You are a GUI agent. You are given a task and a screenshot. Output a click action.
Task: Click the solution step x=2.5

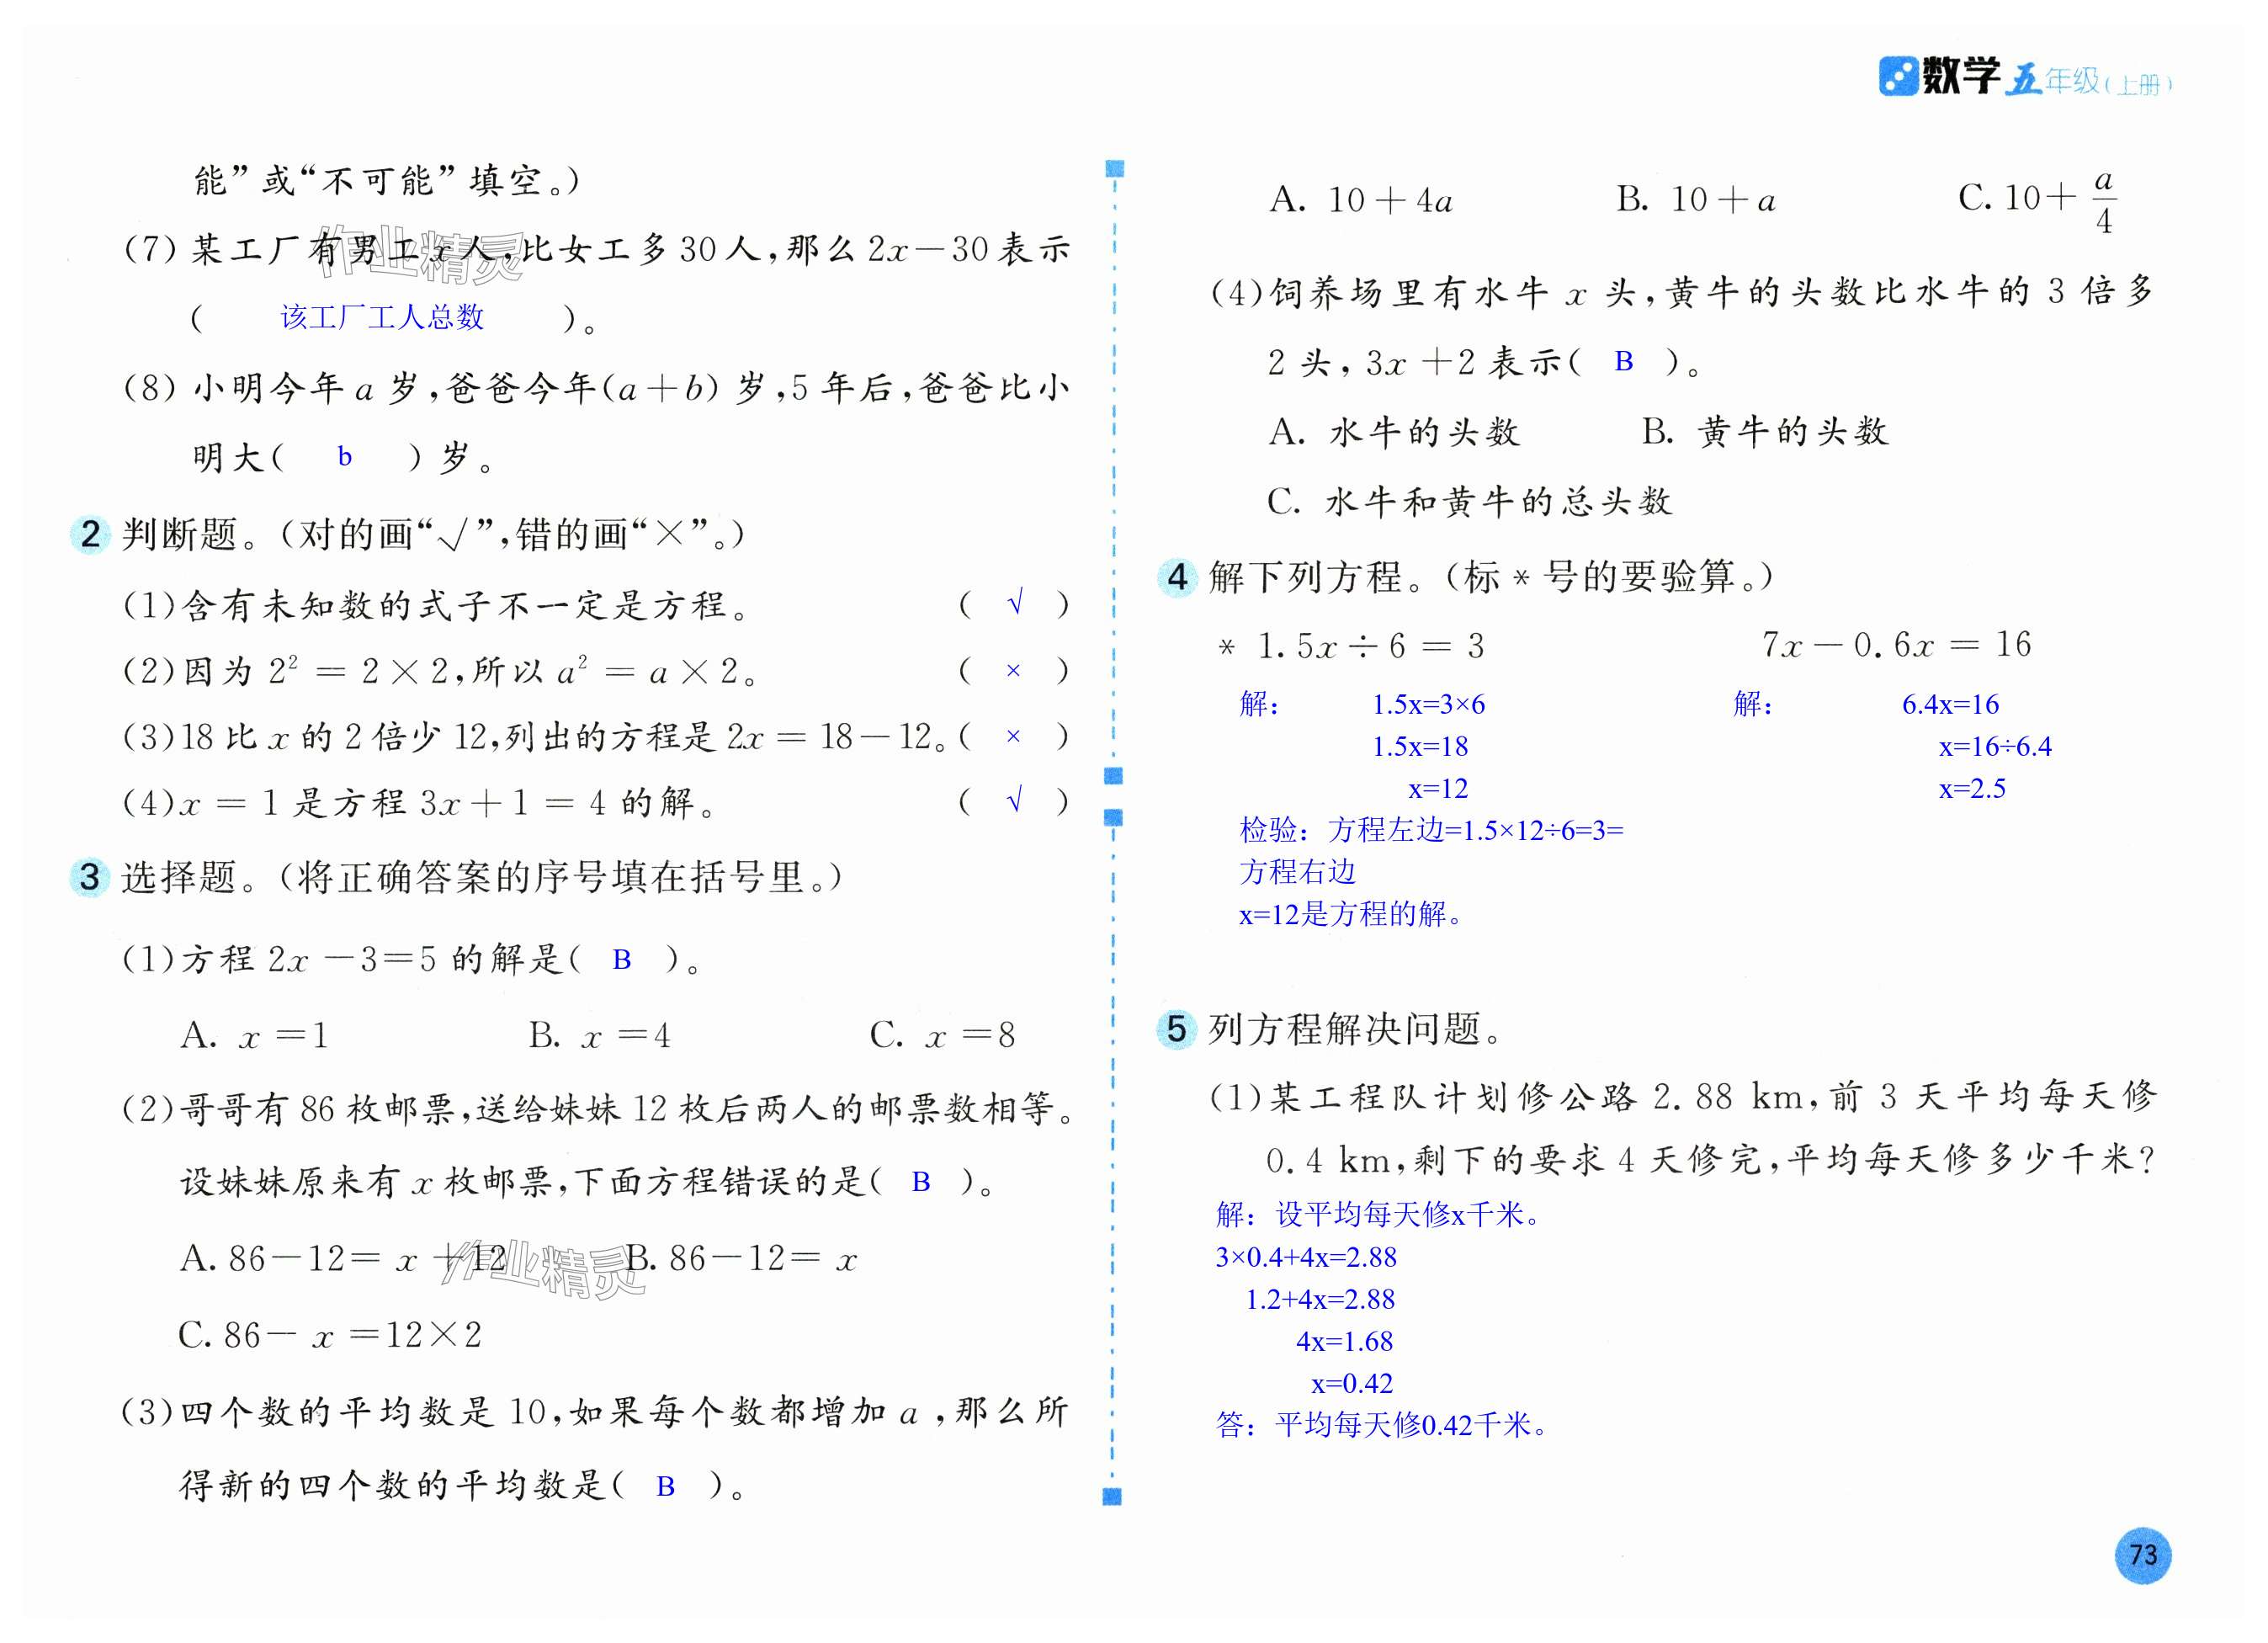pos(1972,788)
